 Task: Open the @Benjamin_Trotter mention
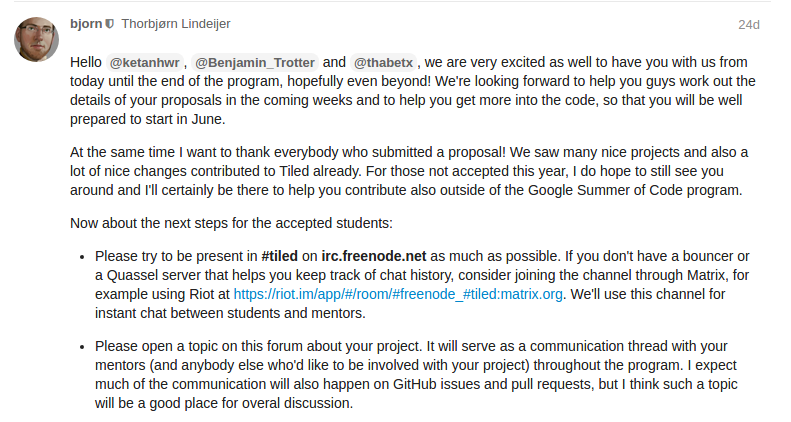[x=255, y=63]
